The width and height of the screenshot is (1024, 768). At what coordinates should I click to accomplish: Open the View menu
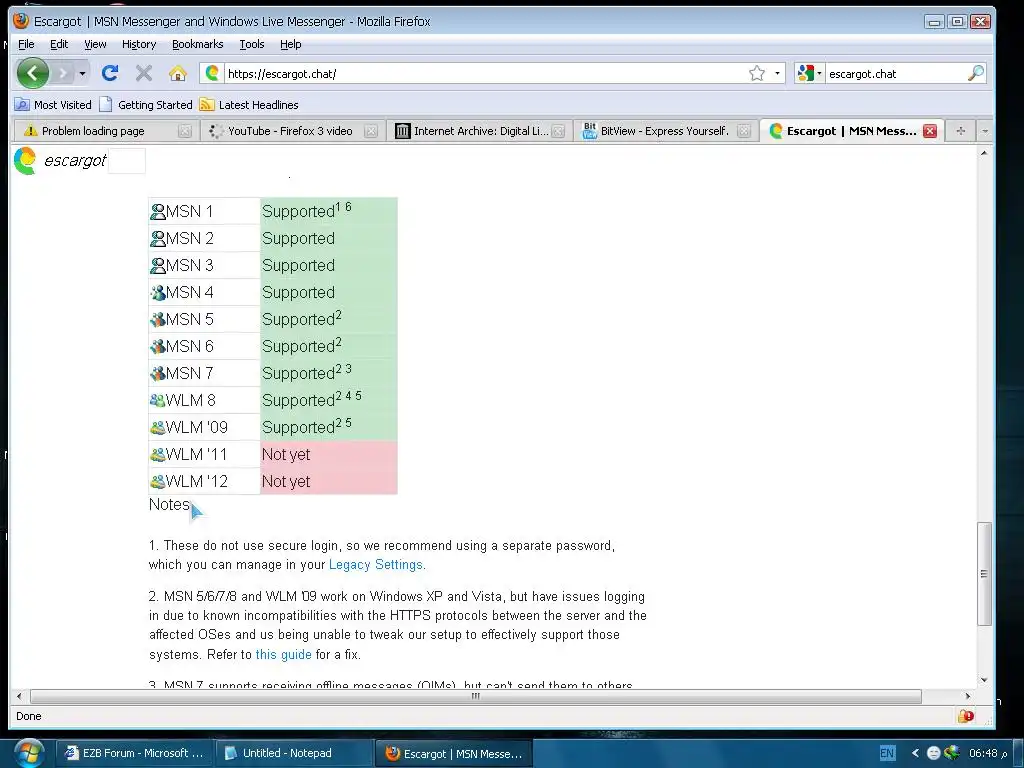point(95,44)
